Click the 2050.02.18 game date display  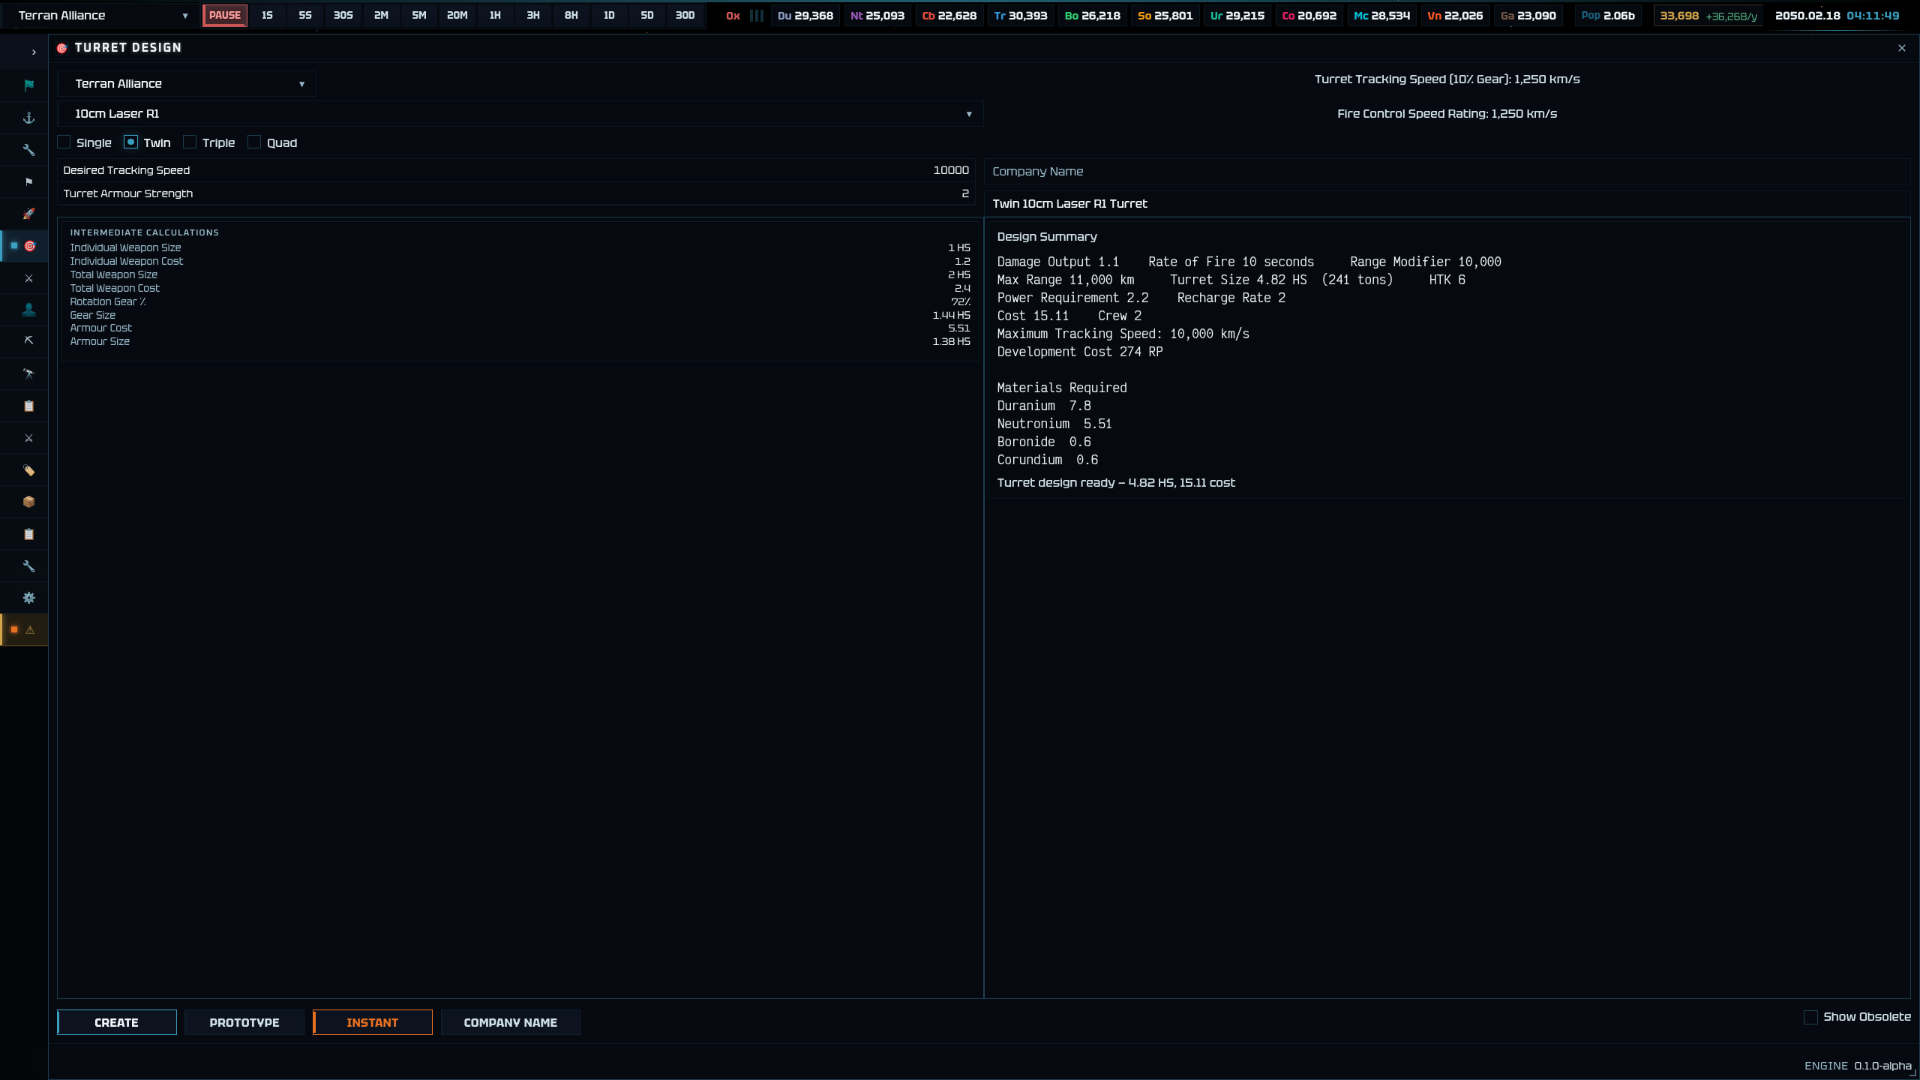[x=1807, y=16]
